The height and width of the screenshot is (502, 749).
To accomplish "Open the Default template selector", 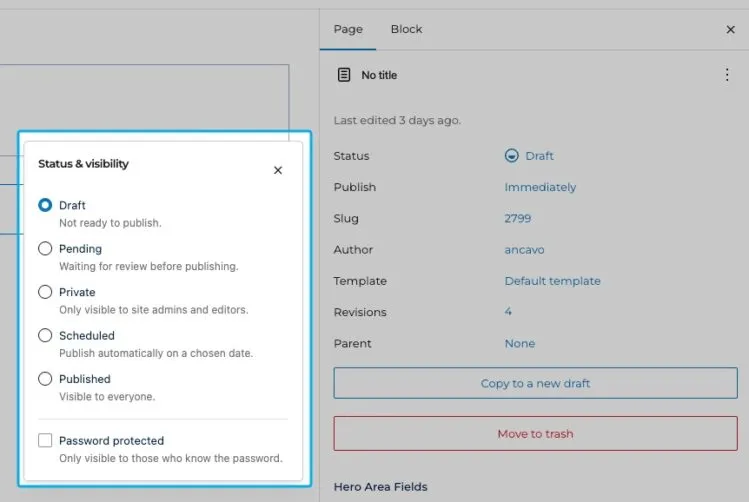I will coord(553,281).
